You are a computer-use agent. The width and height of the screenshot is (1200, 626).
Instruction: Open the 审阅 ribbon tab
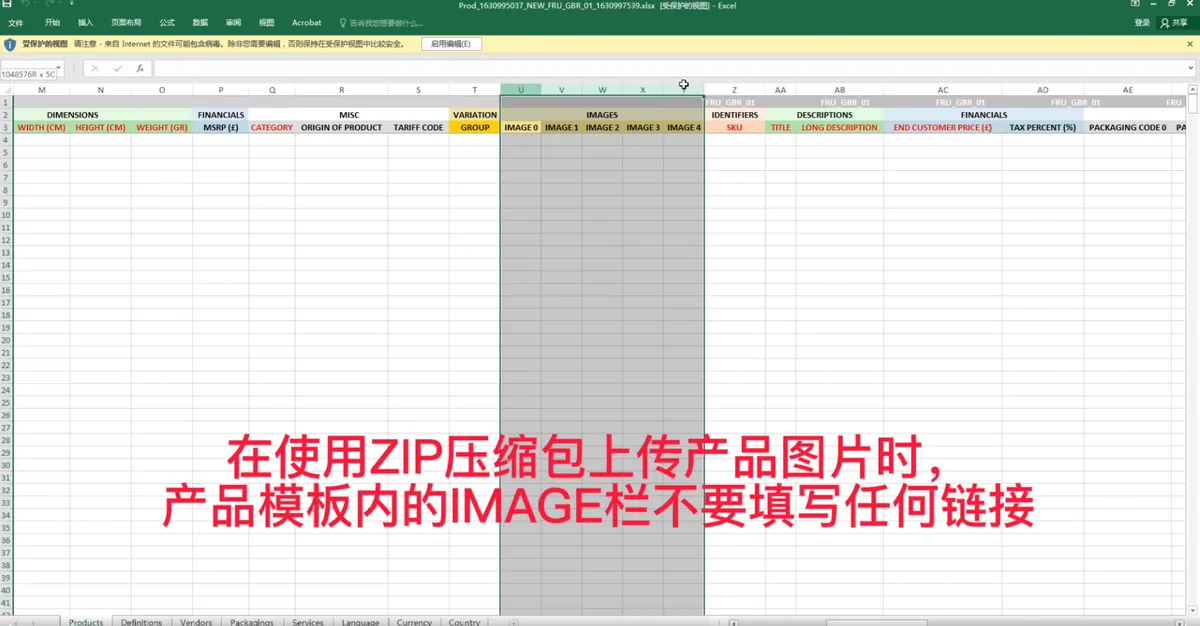coord(233,22)
